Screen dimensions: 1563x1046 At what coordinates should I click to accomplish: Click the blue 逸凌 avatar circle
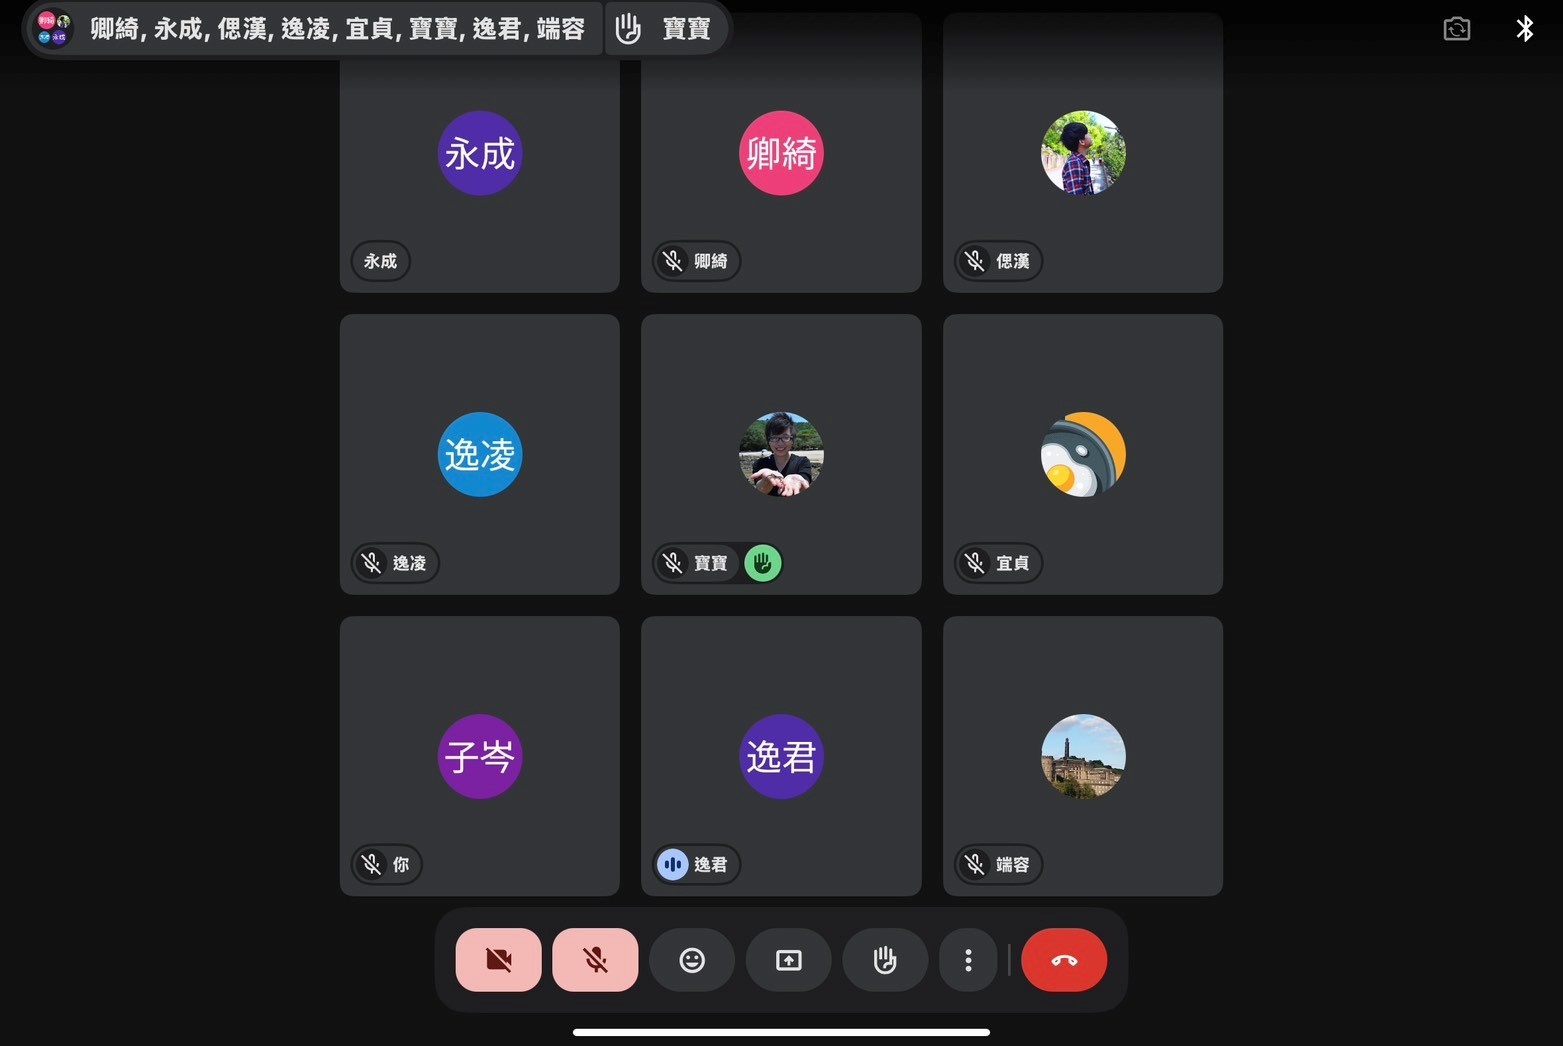[480, 455]
